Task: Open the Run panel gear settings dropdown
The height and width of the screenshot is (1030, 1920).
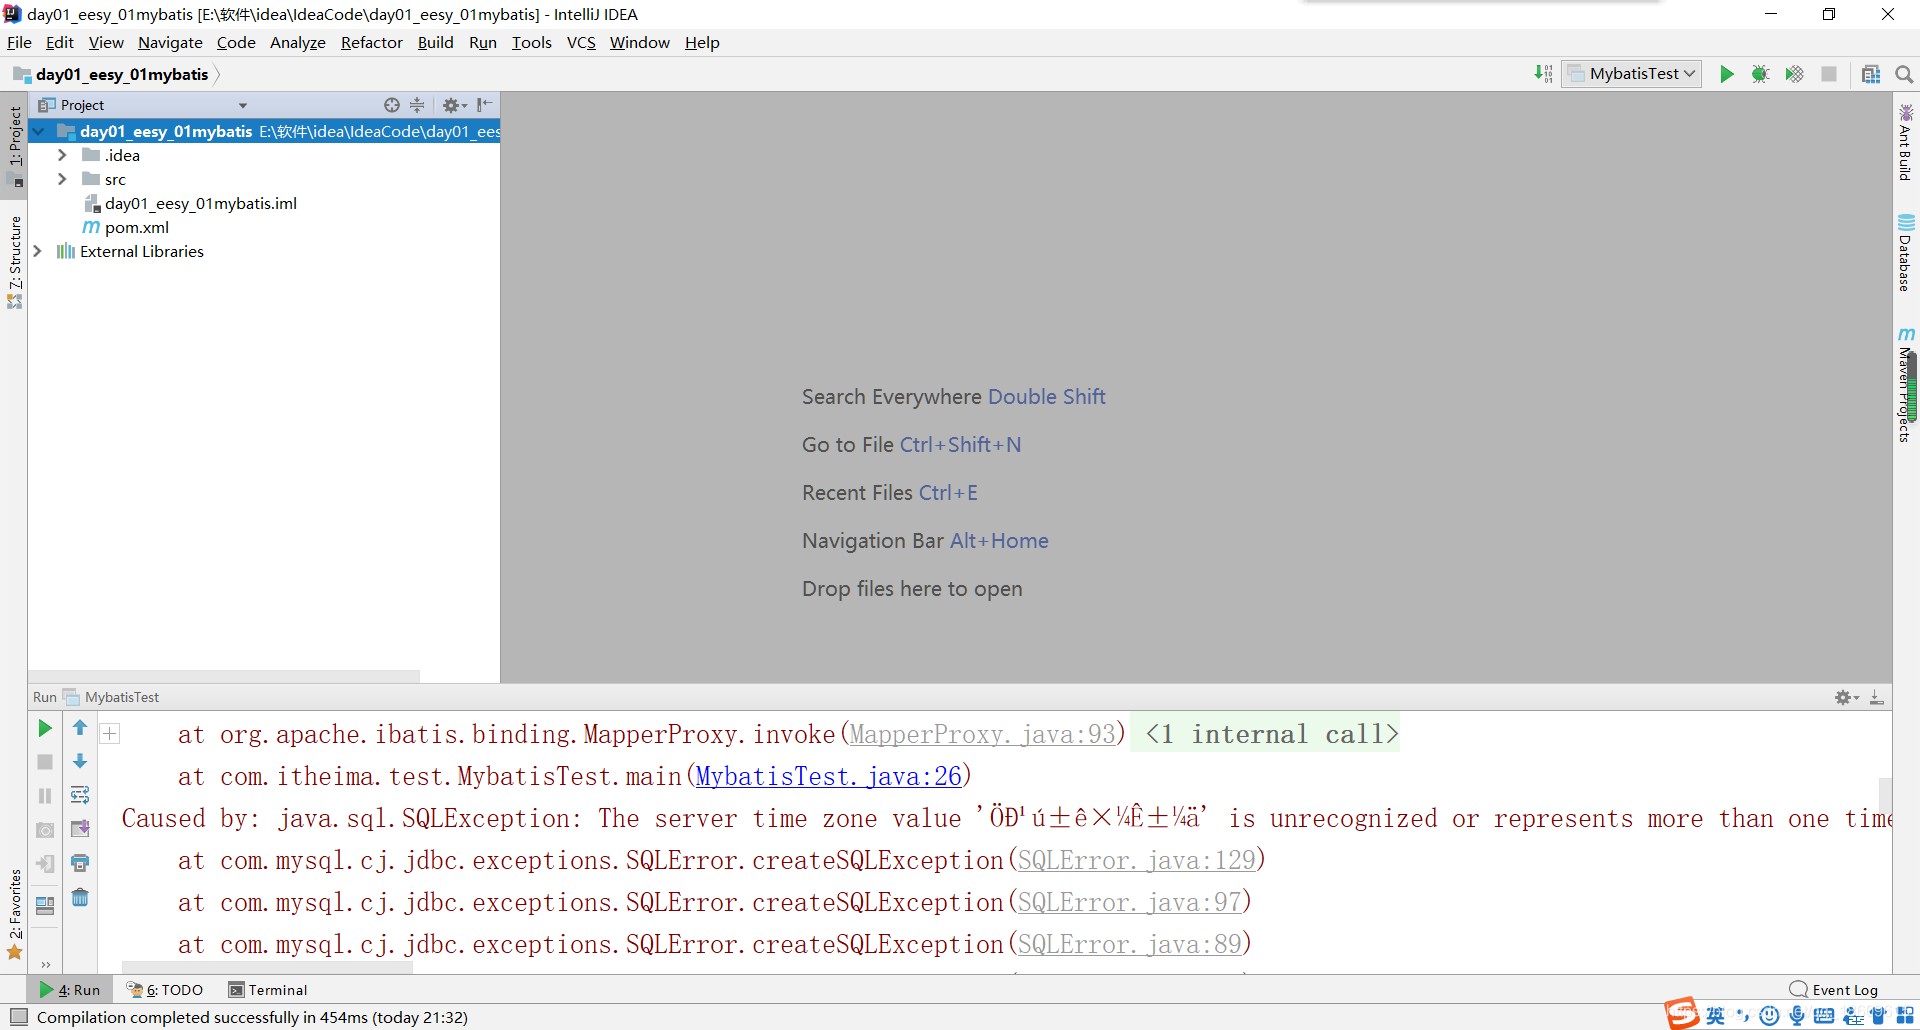Action: click(1846, 697)
